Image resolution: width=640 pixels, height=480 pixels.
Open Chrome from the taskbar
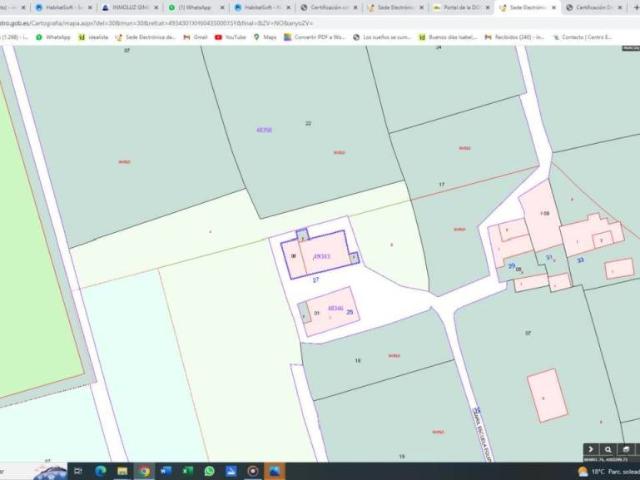144,471
